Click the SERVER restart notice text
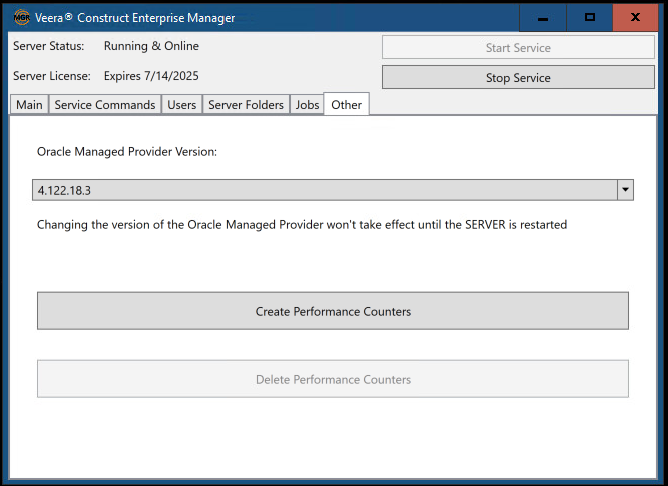Image resolution: width=668 pixels, height=486 pixels. 302,224
